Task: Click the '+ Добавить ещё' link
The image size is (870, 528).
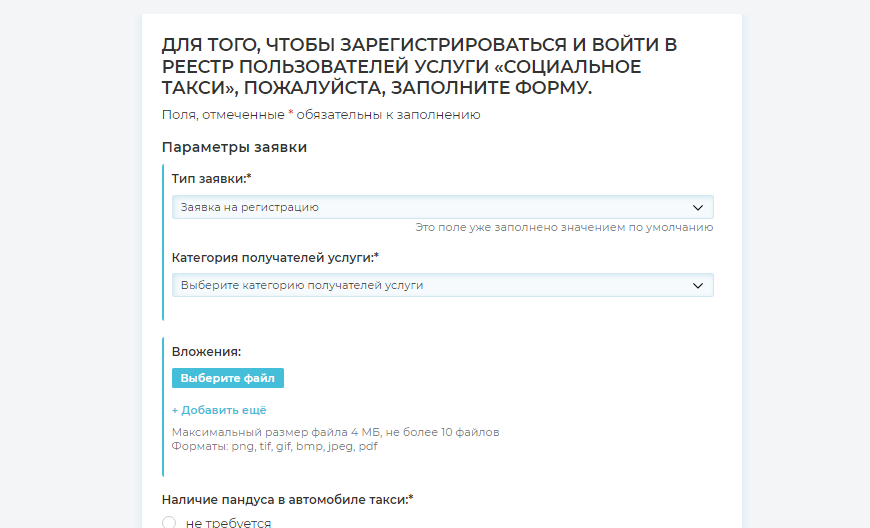Action: pos(219,410)
